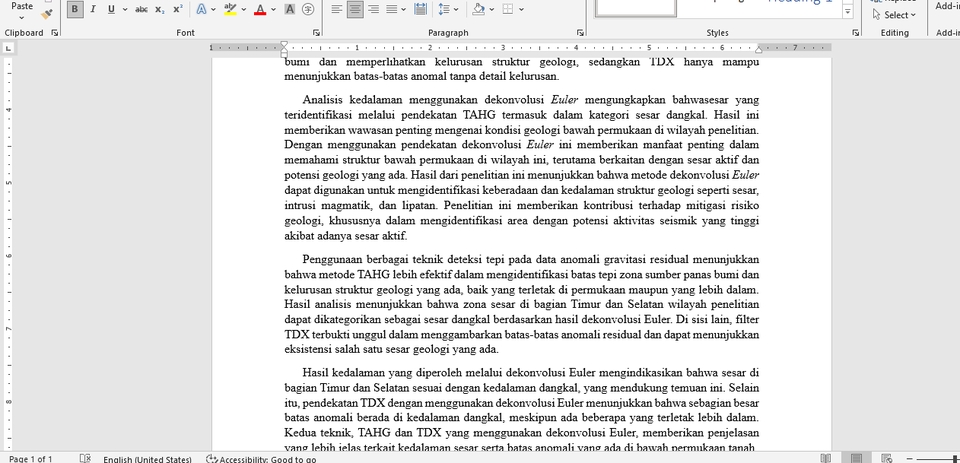Open Text Effects and Typography
The height and width of the screenshot is (463, 960).
point(201,9)
